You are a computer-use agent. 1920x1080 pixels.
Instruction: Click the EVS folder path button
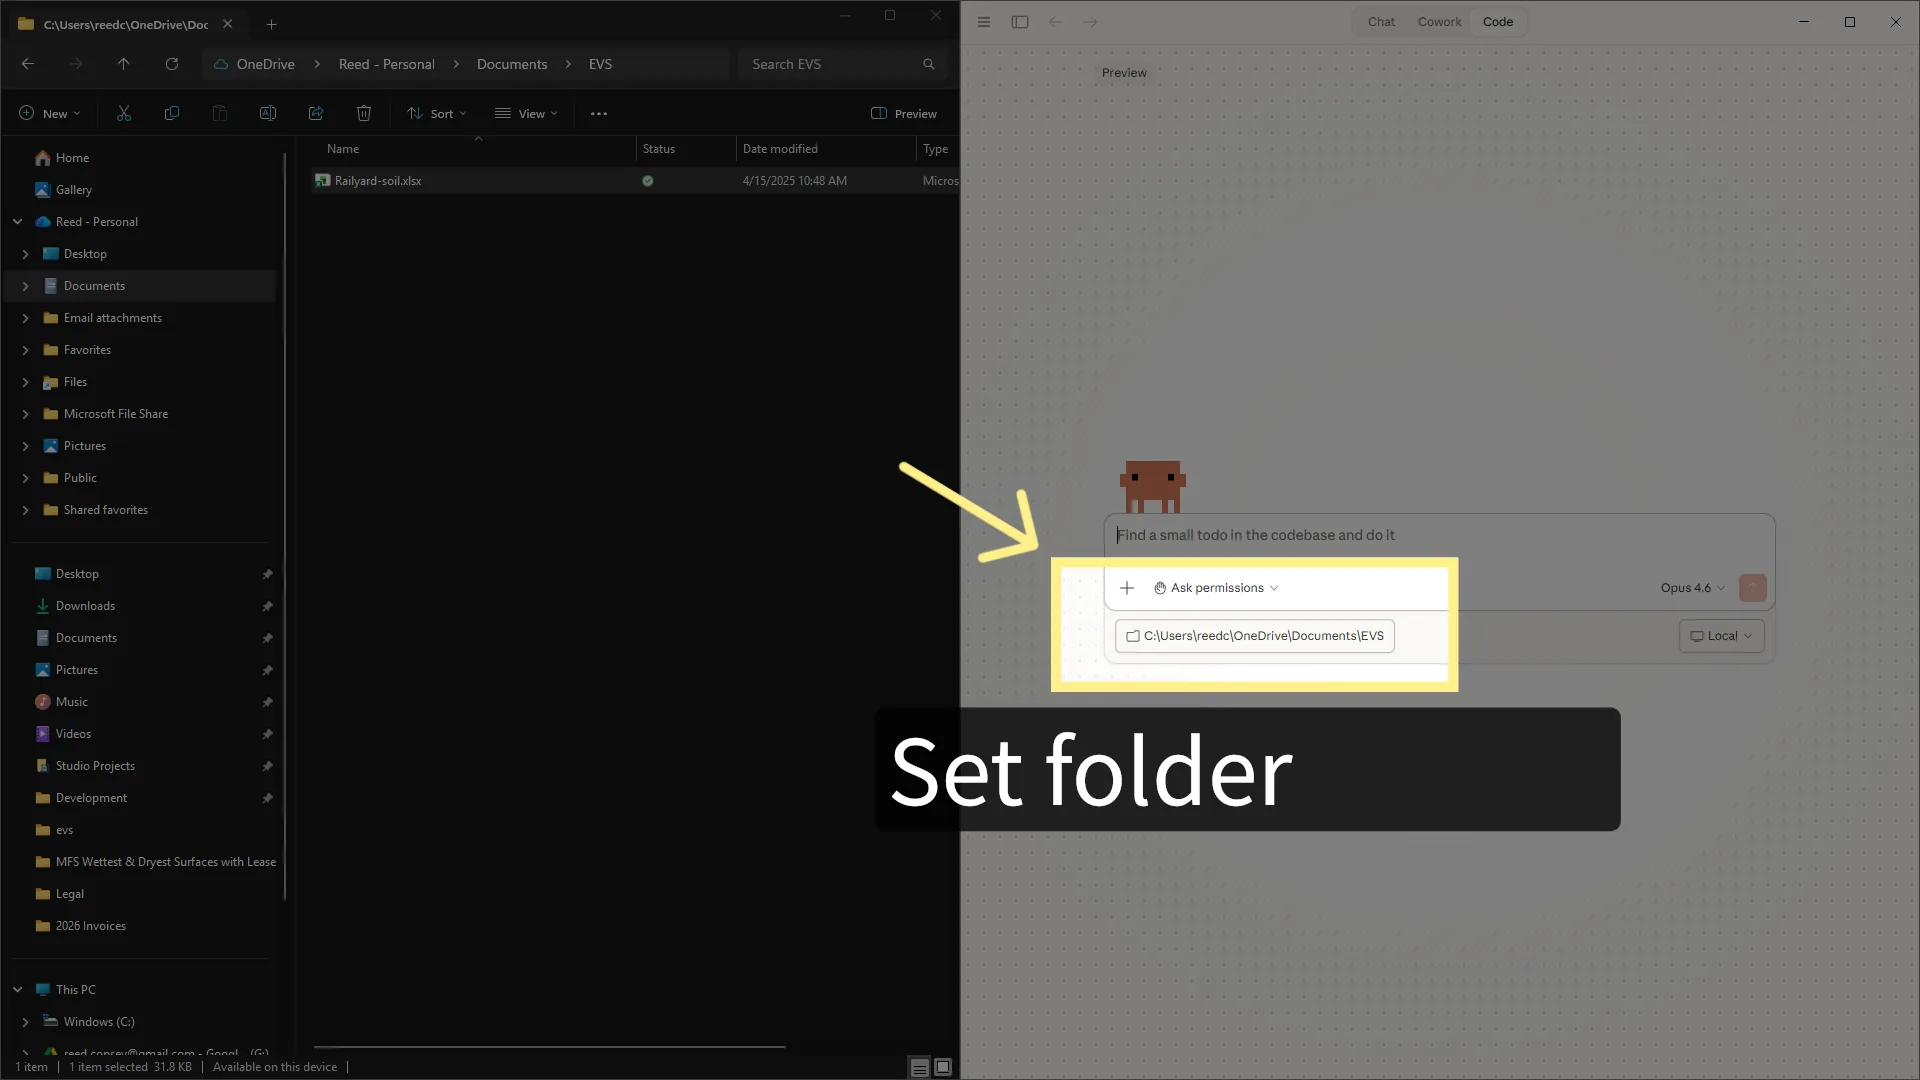[x=1255, y=636]
